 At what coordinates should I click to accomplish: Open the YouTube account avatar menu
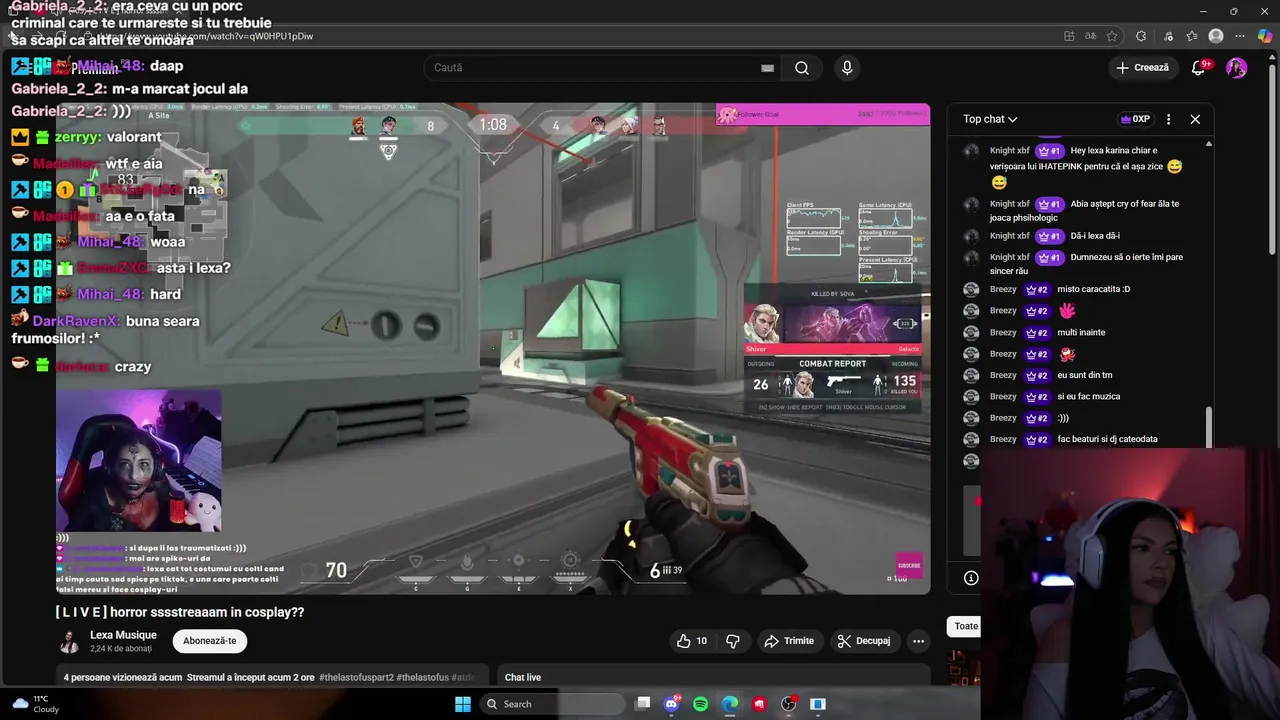1237,68
